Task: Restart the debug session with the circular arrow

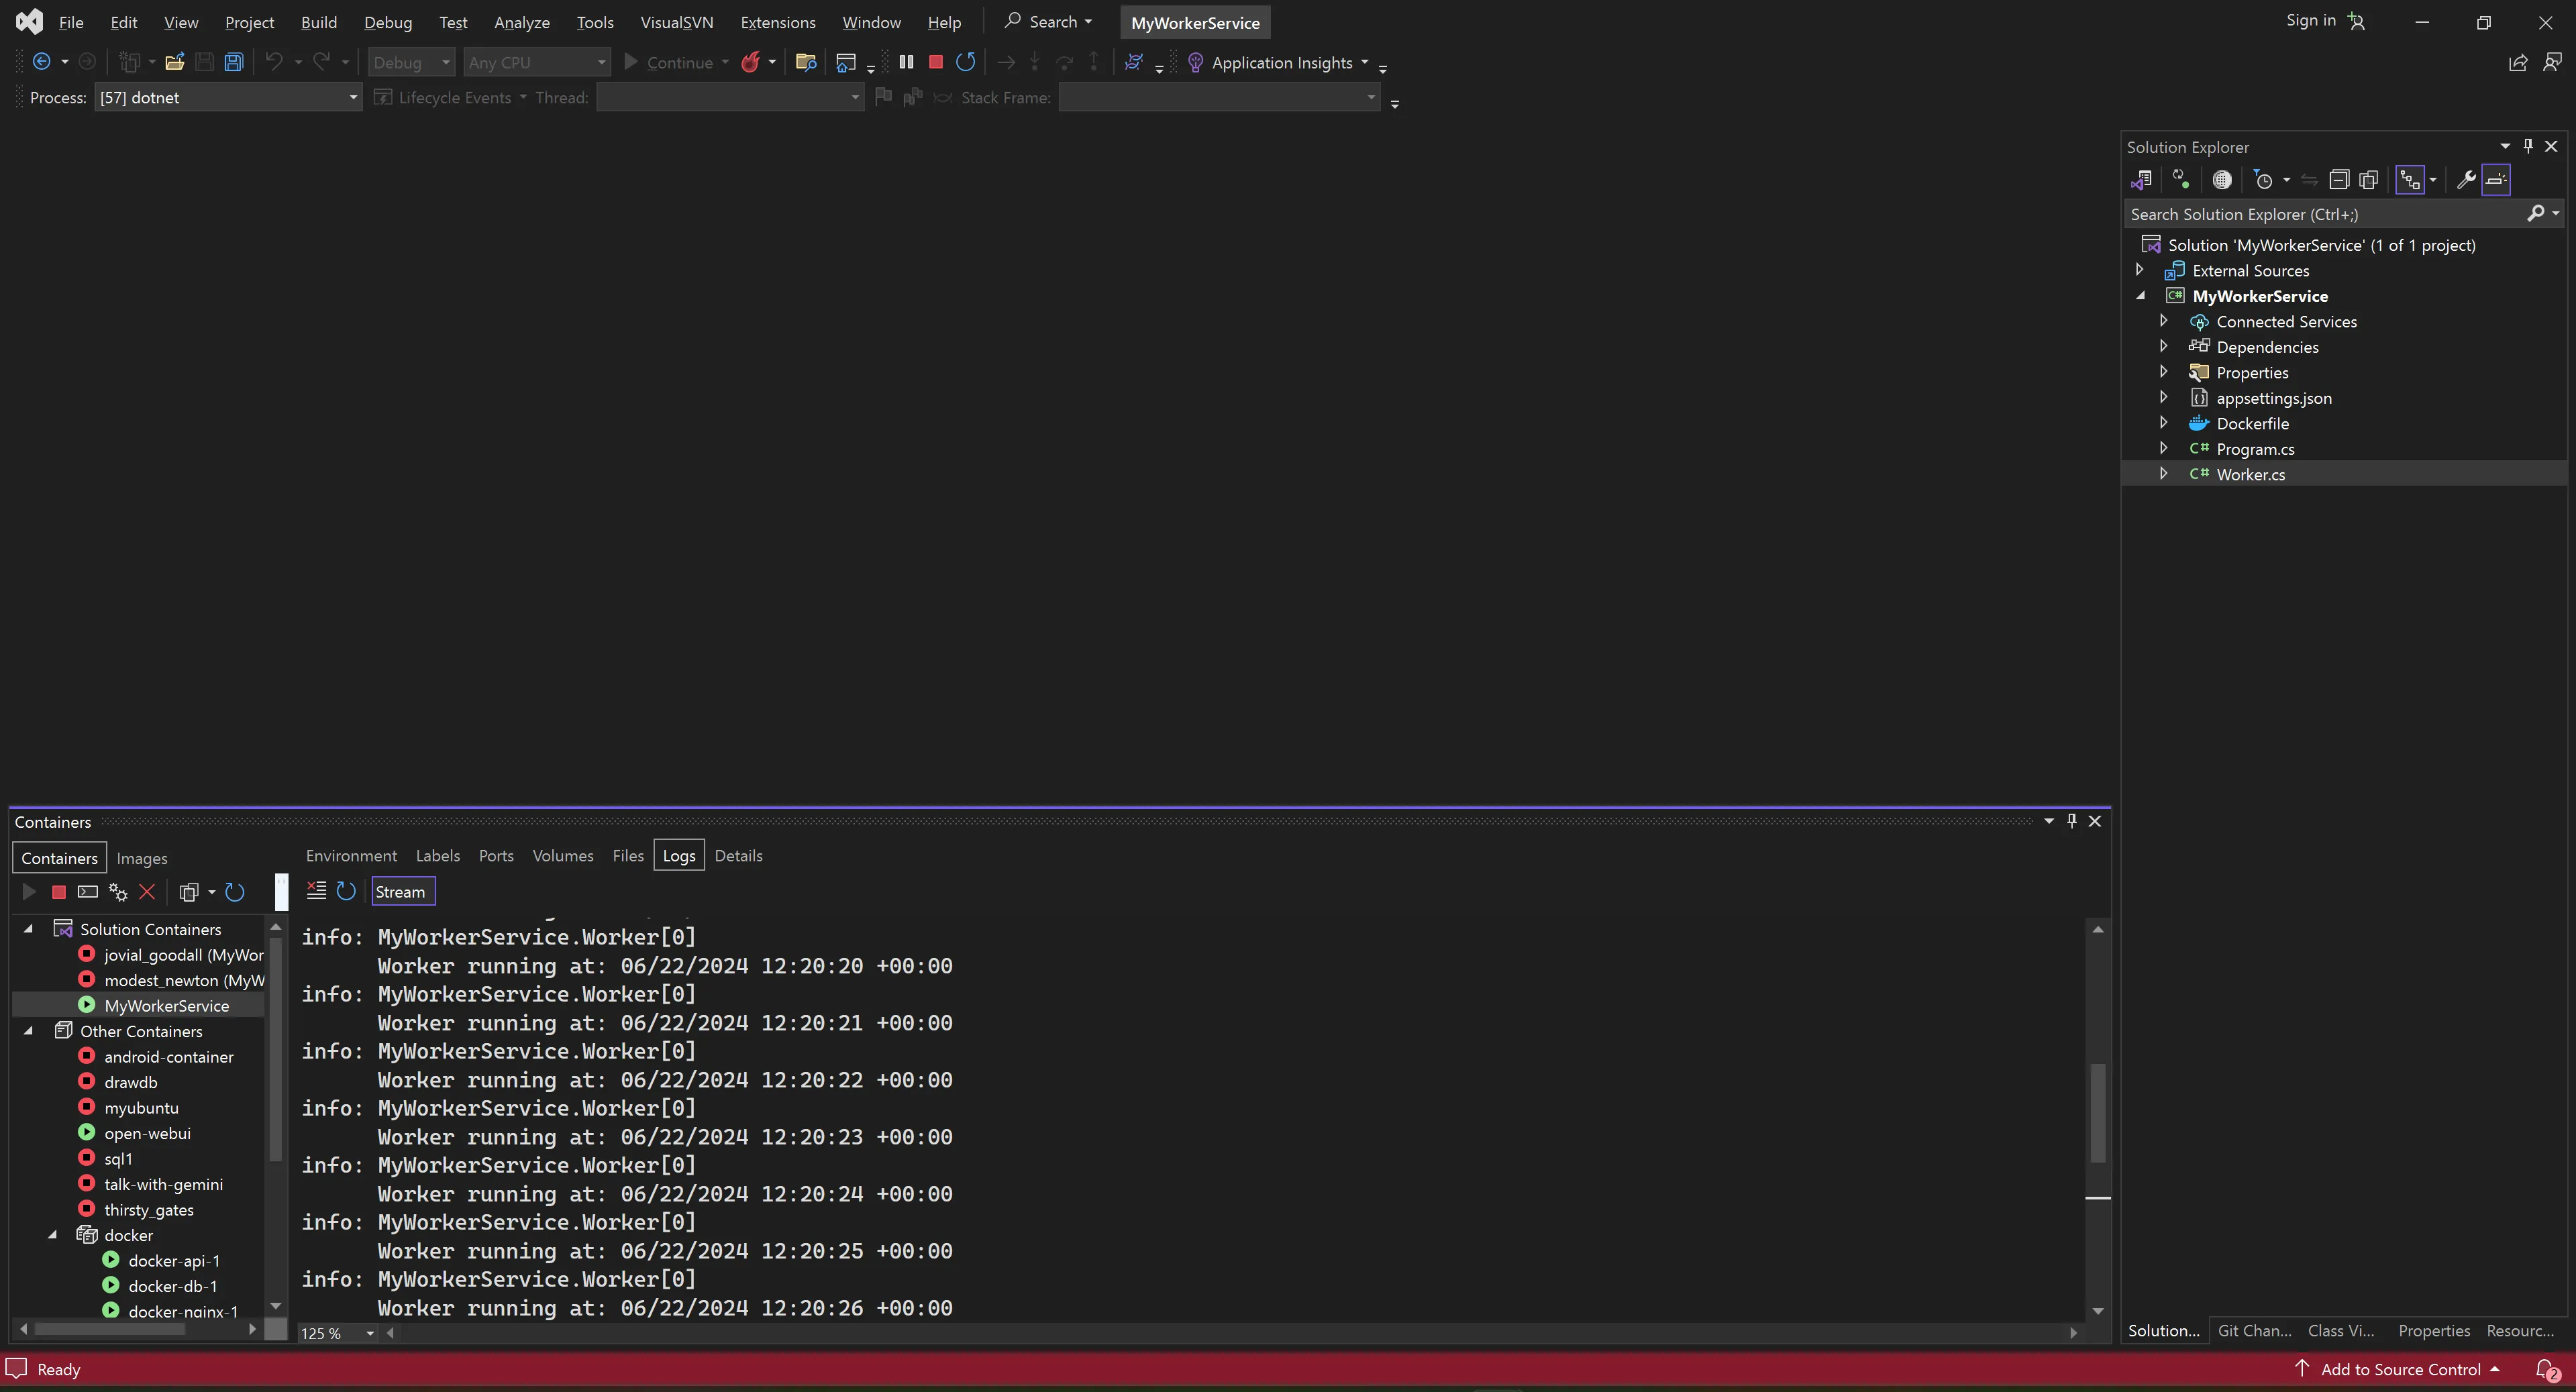Action: [965, 62]
